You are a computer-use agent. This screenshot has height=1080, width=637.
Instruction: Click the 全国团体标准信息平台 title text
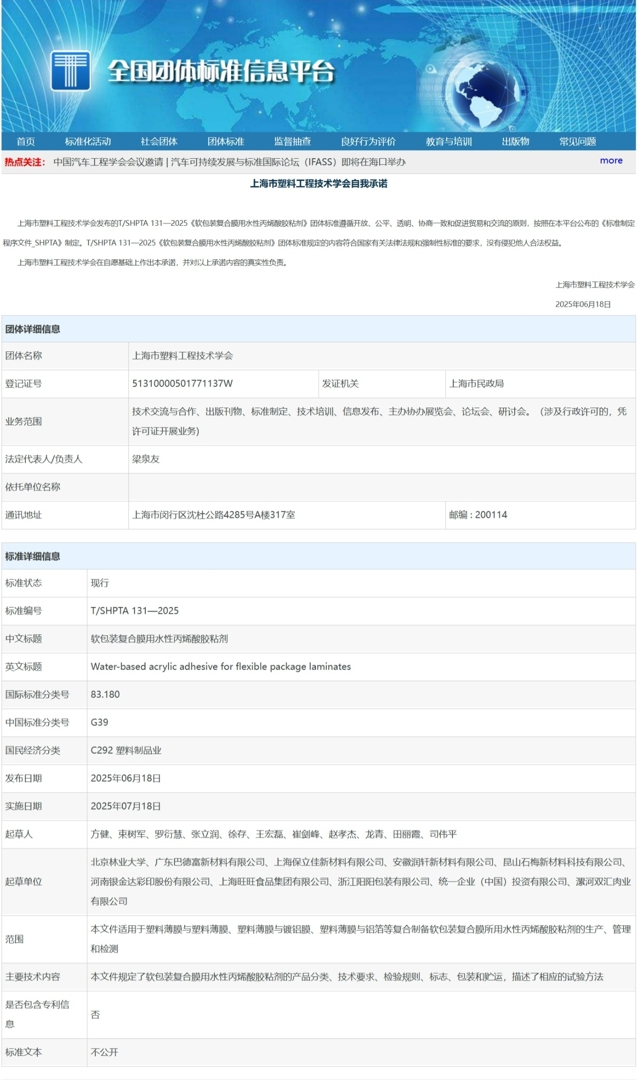(221, 72)
